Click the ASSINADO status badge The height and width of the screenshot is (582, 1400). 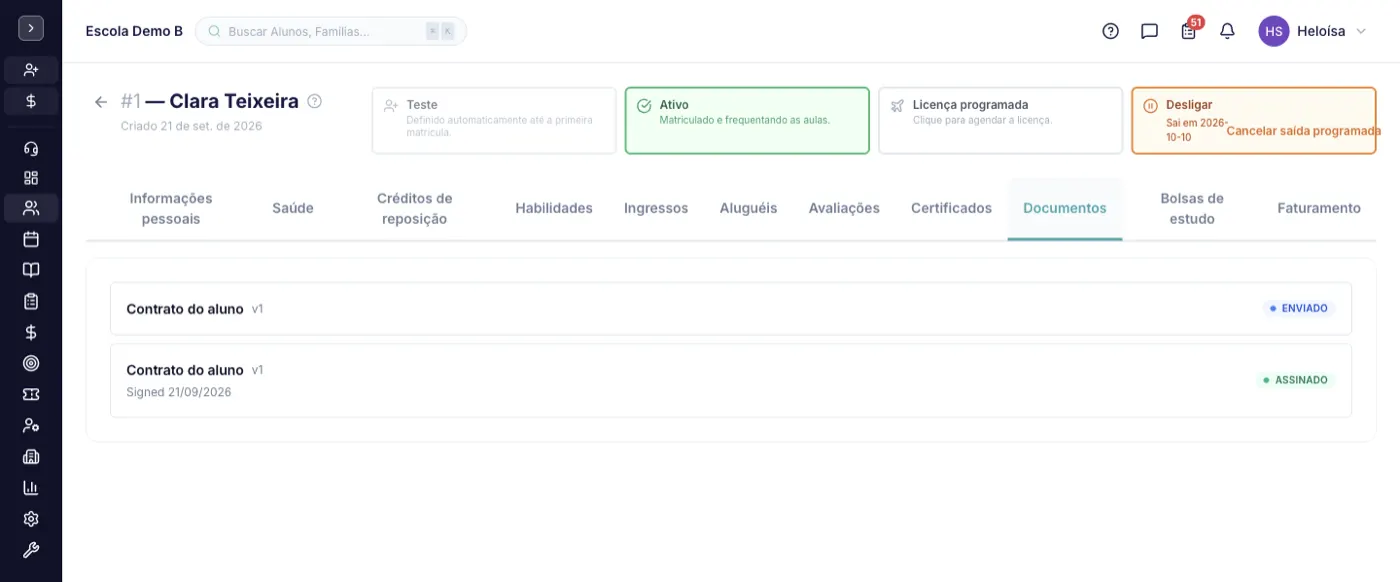point(1296,380)
